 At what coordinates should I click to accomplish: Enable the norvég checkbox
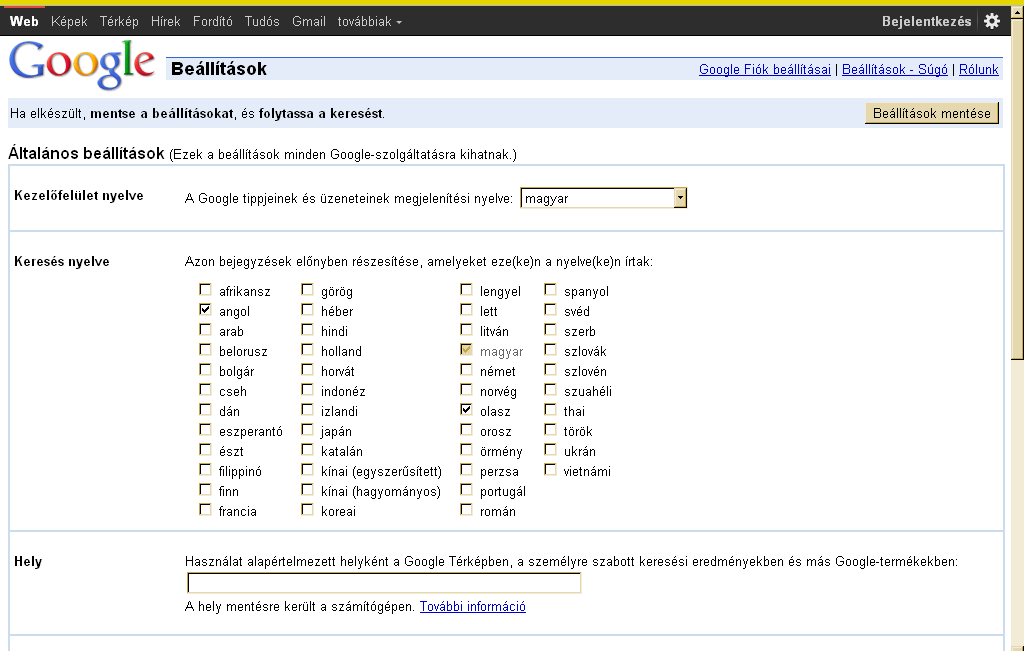(x=466, y=389)
